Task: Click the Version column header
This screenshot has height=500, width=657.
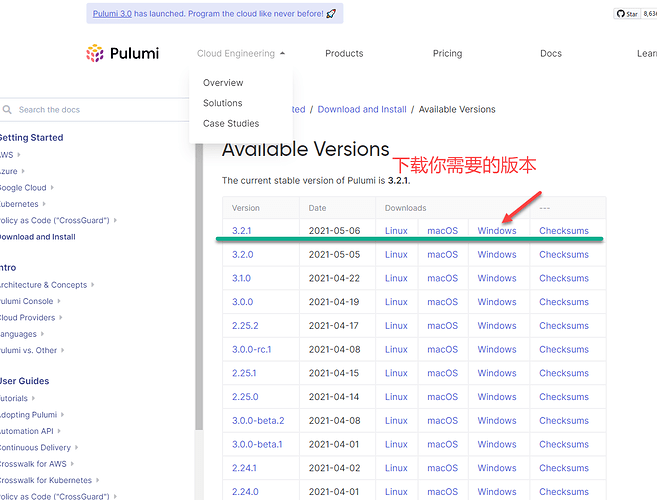Action: pyautogui.click(x=246, y=208)
